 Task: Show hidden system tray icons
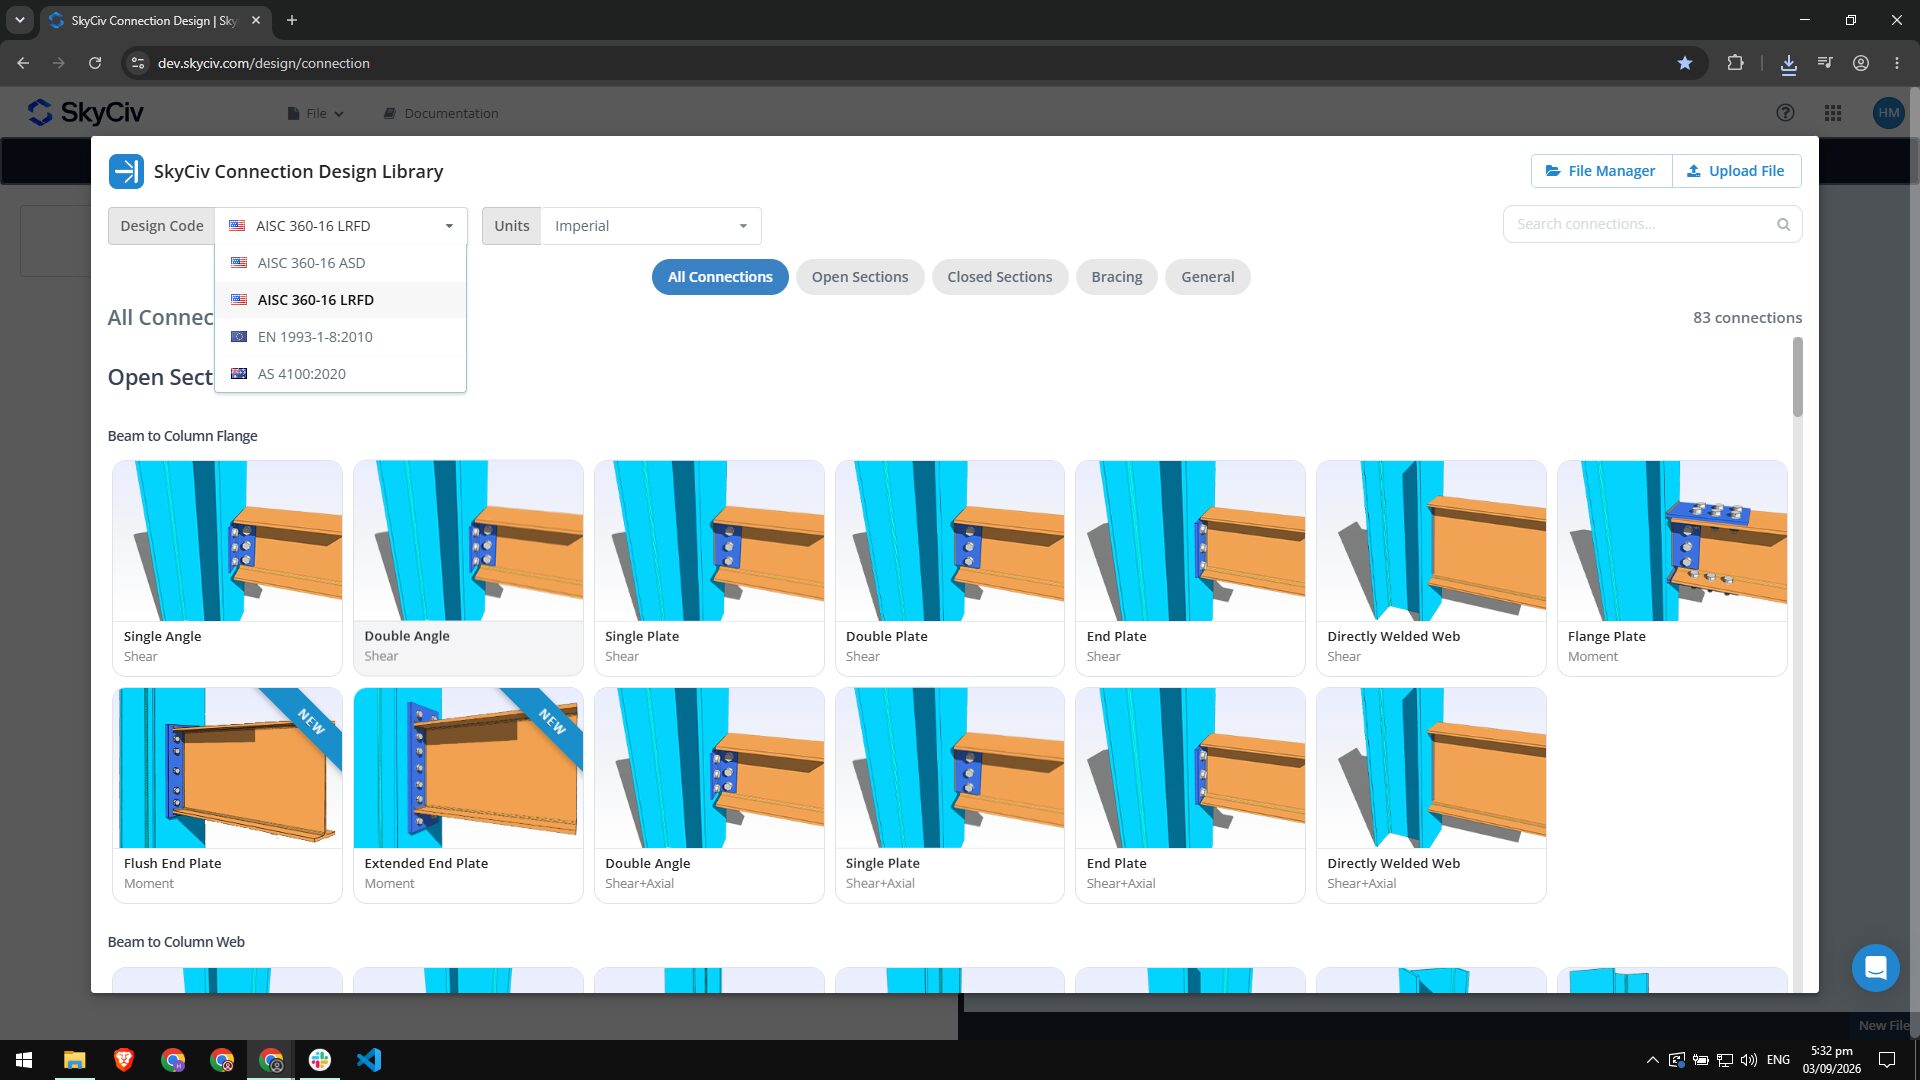click(x=1652, y=1060)
